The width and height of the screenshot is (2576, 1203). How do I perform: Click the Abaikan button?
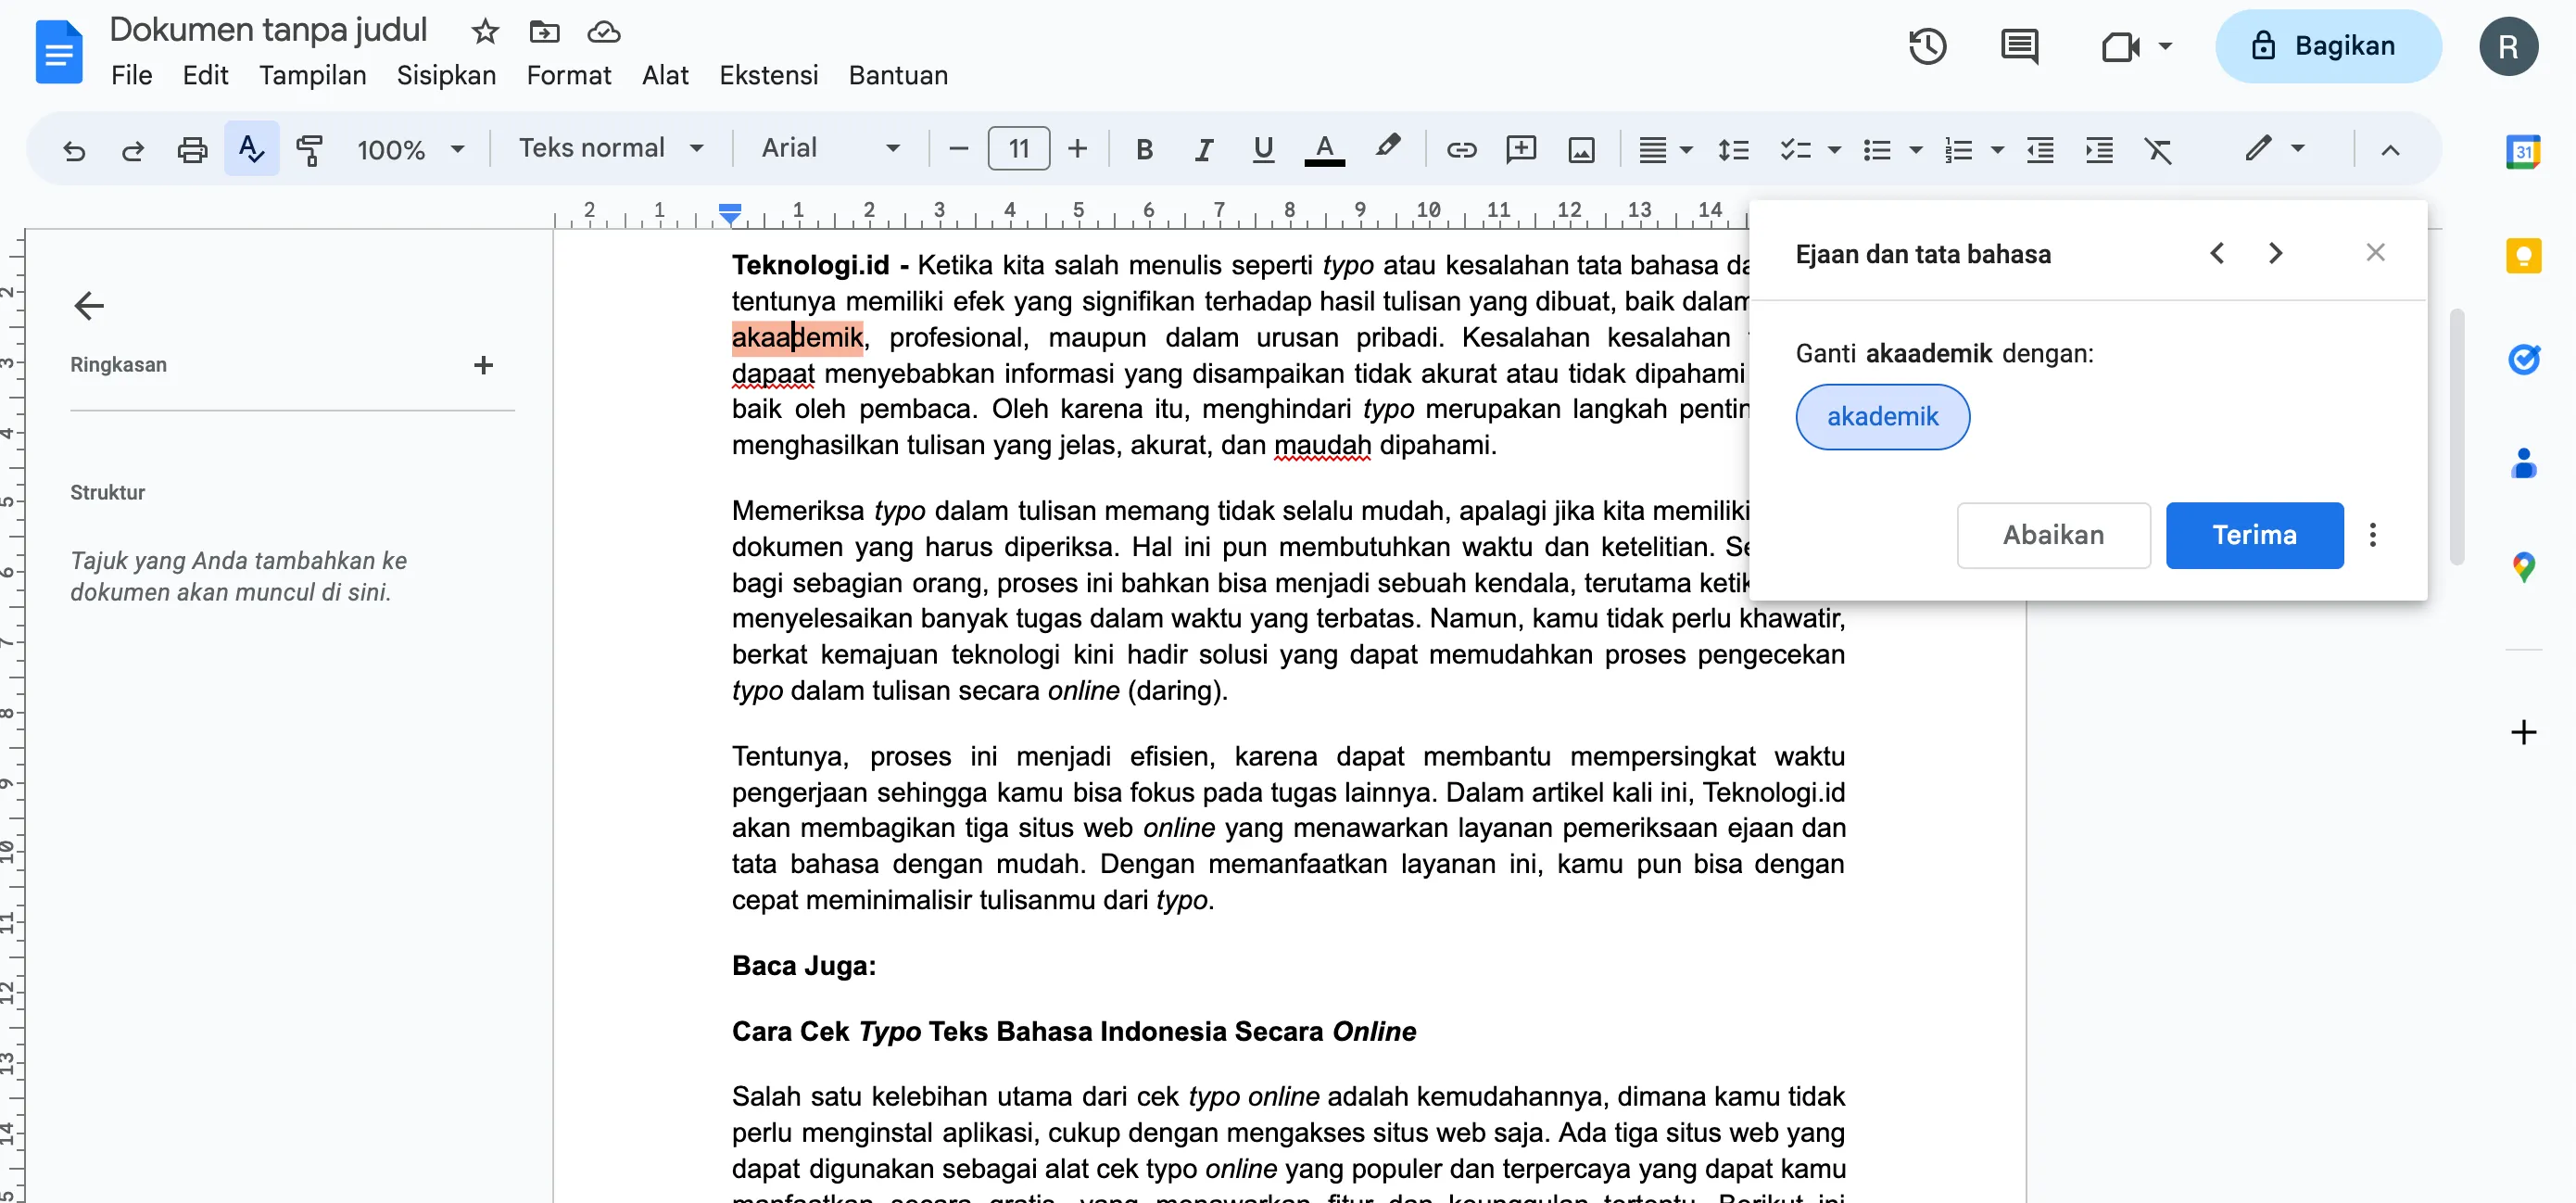[x=2052, y=534]
